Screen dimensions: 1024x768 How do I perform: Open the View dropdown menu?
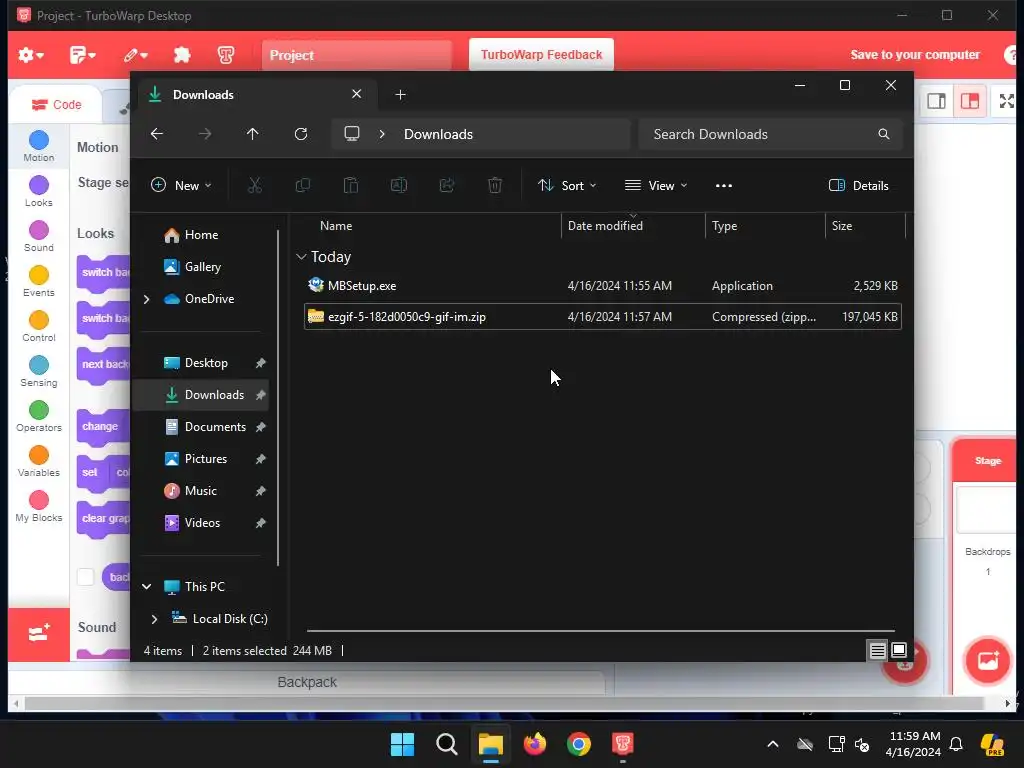[656, 185]
